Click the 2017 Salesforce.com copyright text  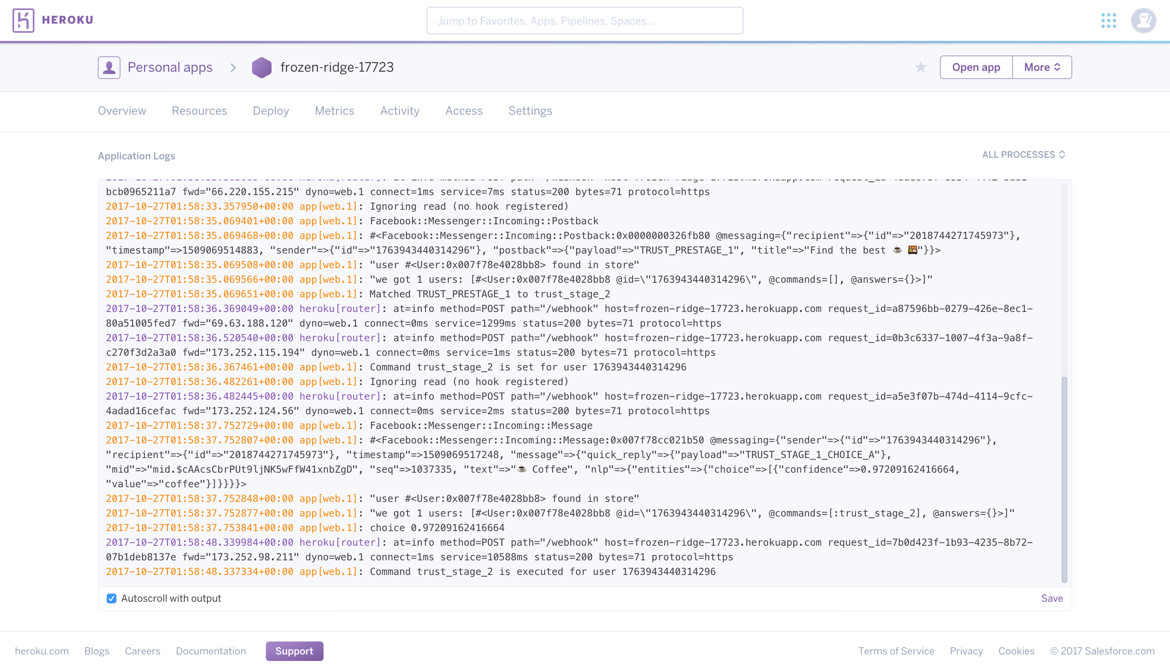pyautogui.click(x=1102, y=651)
